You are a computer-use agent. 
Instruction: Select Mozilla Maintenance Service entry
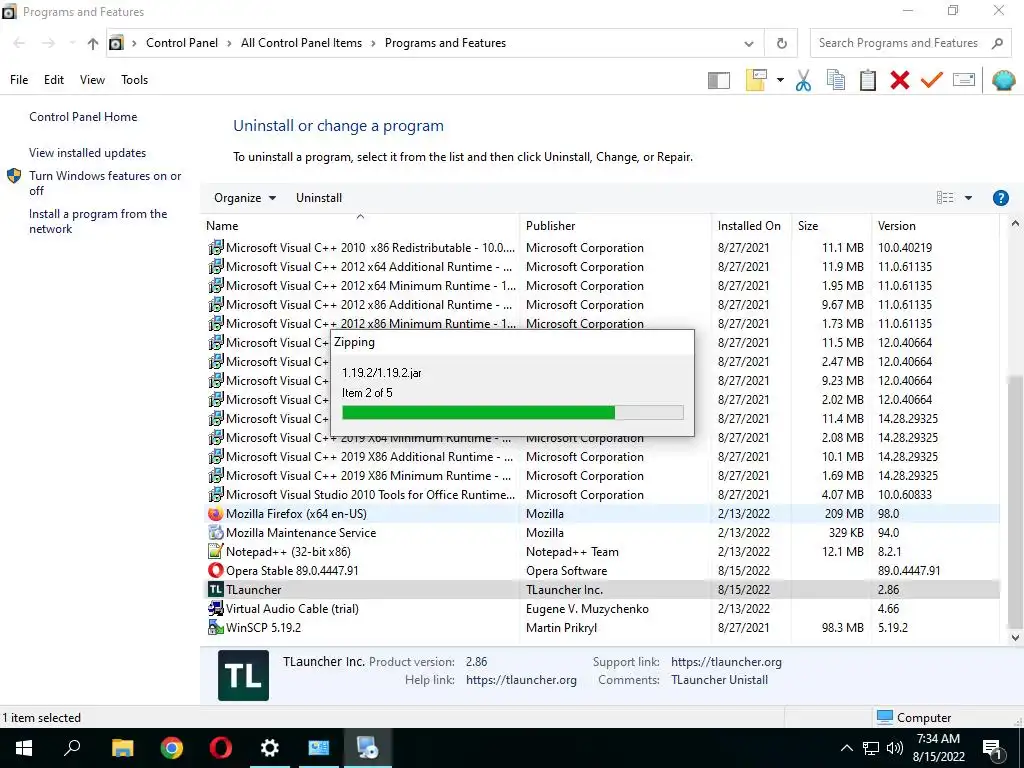point(602,533)
